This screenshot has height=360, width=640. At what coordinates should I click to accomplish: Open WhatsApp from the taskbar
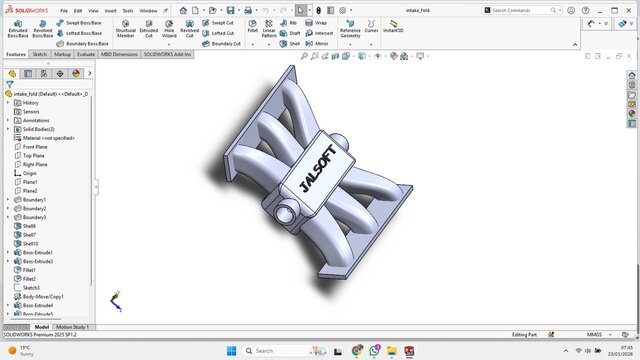pyautogui.click(x=374, y=351)
